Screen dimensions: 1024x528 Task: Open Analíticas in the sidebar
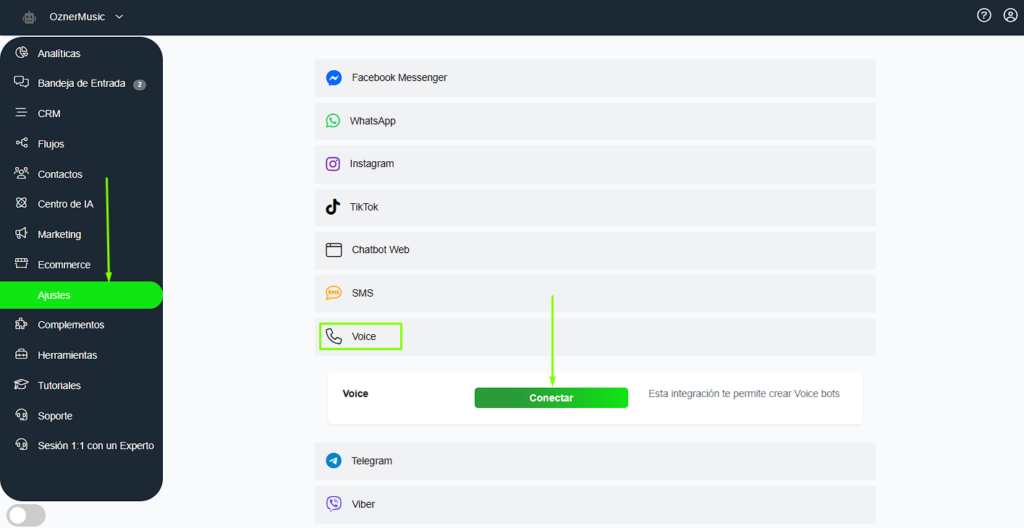pyautogui.click(x=59, y=53)
